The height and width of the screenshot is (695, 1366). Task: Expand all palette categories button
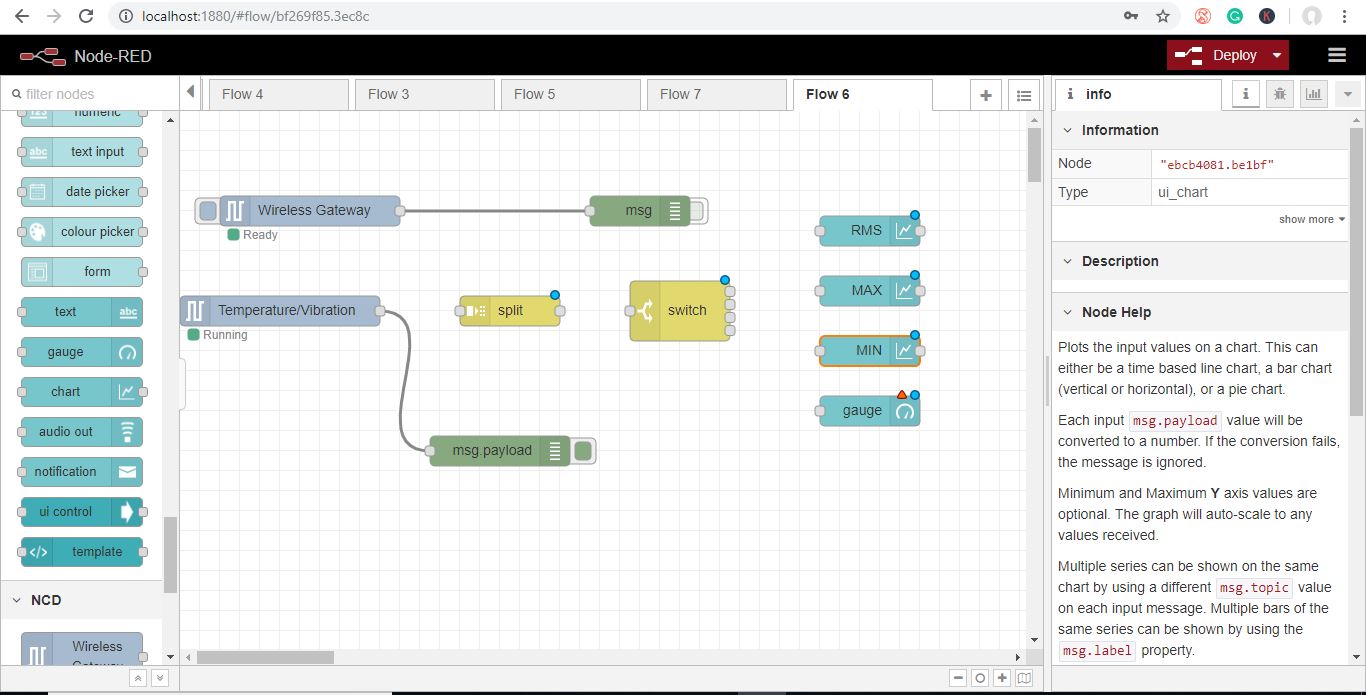point(159,678)
